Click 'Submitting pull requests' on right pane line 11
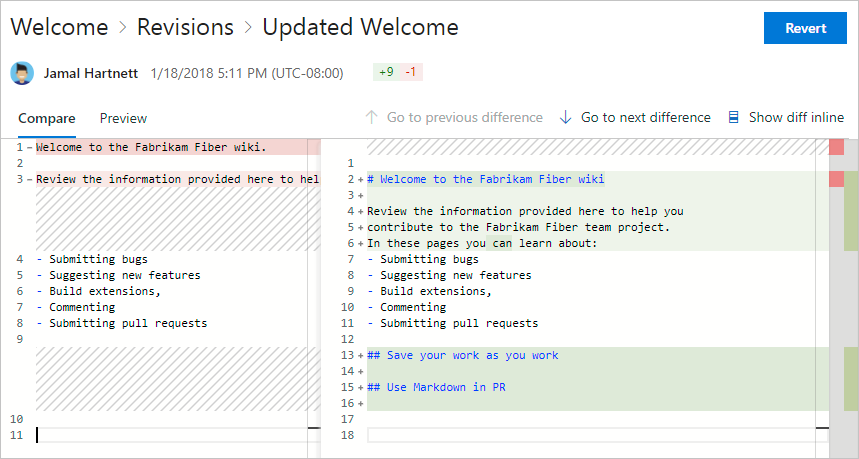Image resolution: width=859 pixels, height=459 pixels. click(459, 323)
